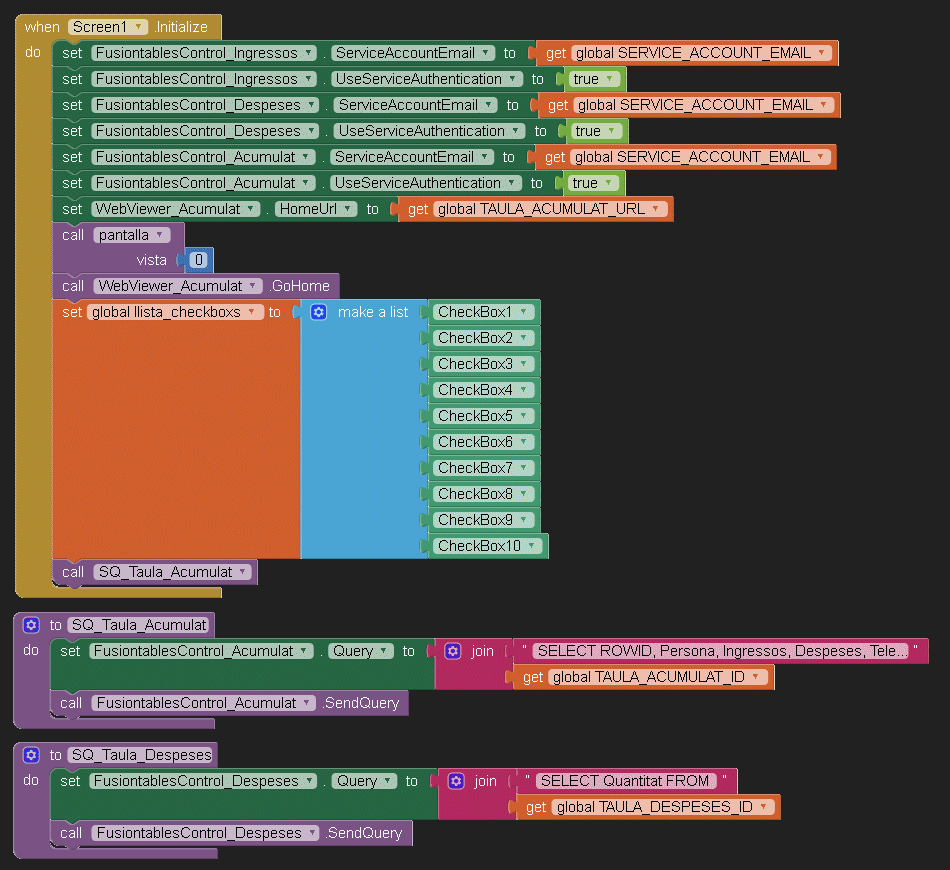Expand the CheckBox10 component dropdown
The height and width of the screenshot is (870, 950).
coord(534,546)
